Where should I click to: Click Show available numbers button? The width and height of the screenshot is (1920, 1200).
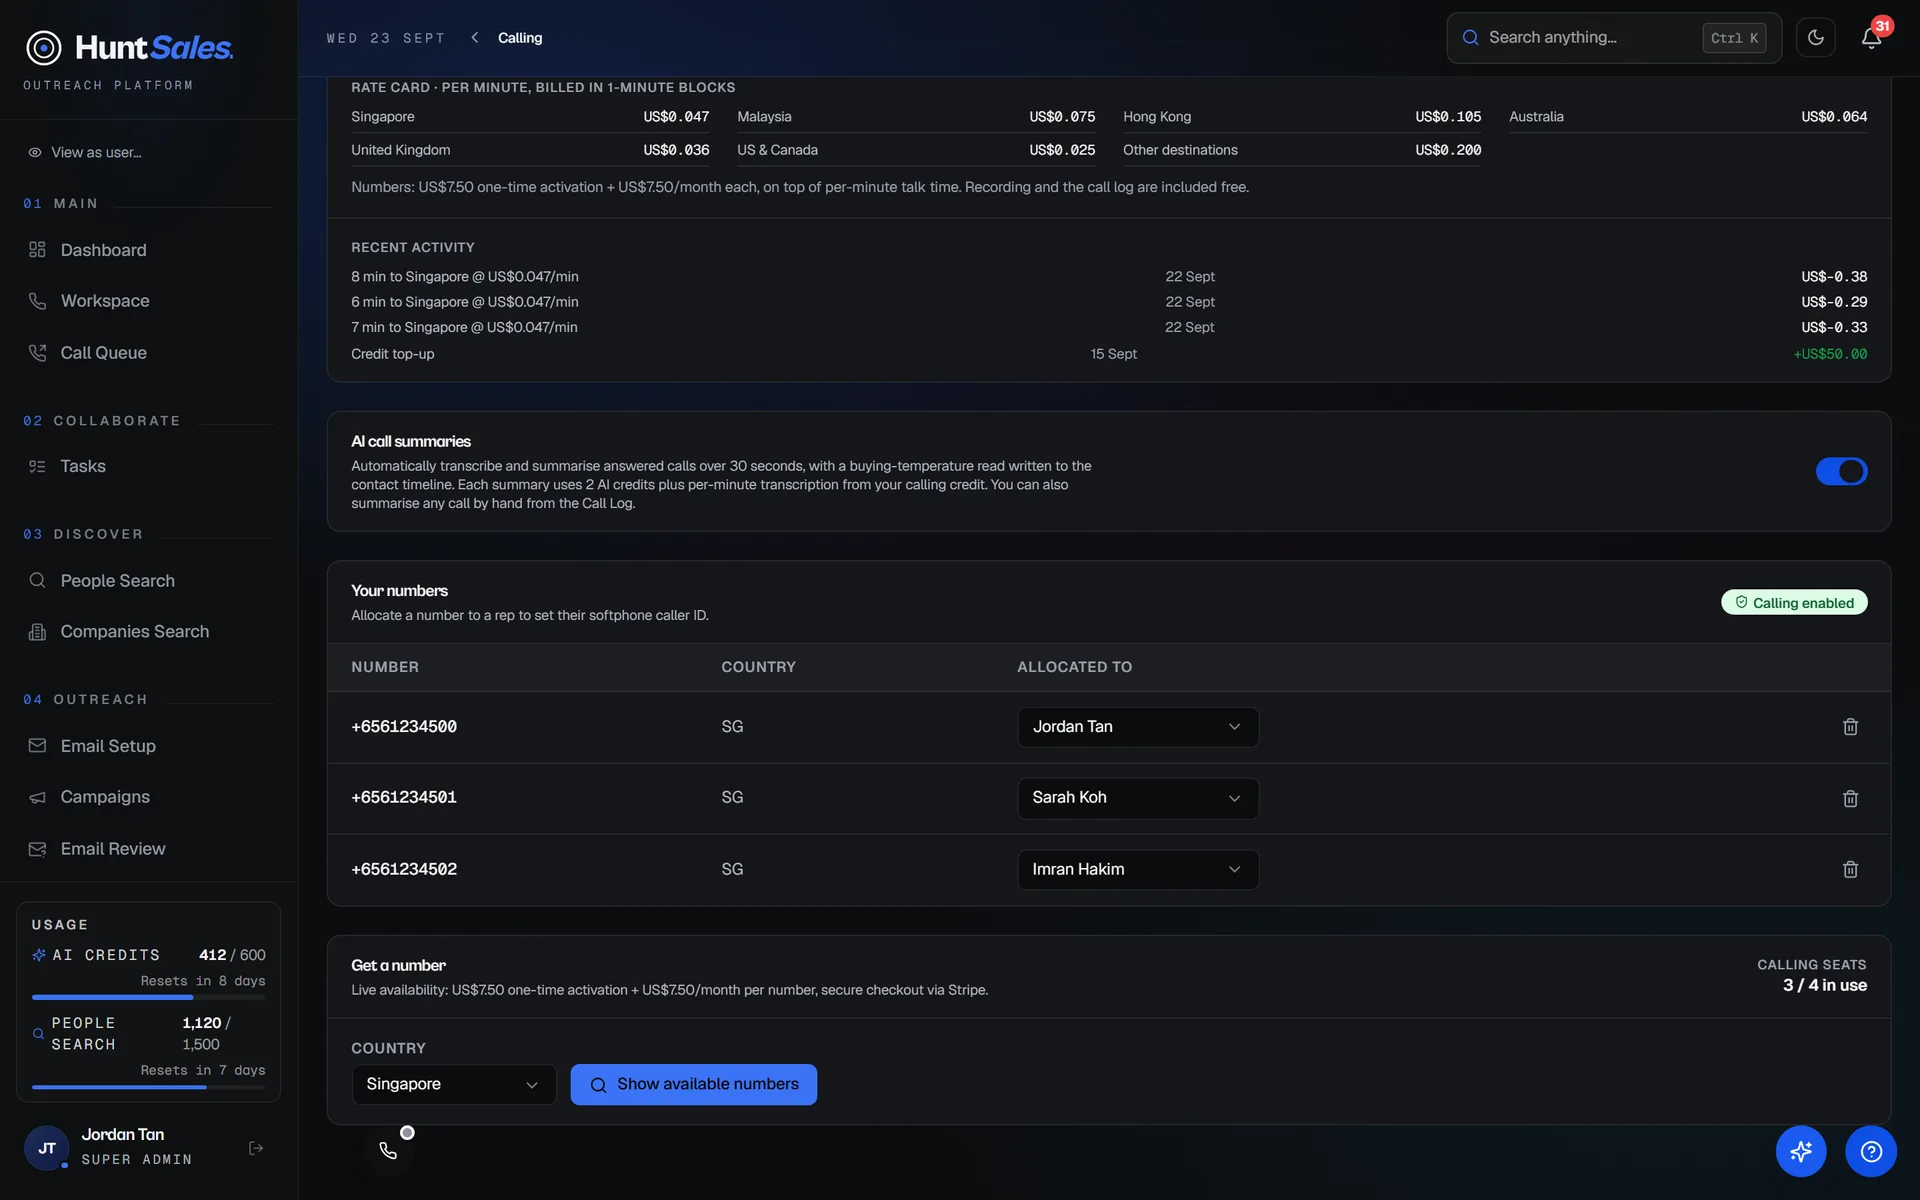(x=693, y=1084)
